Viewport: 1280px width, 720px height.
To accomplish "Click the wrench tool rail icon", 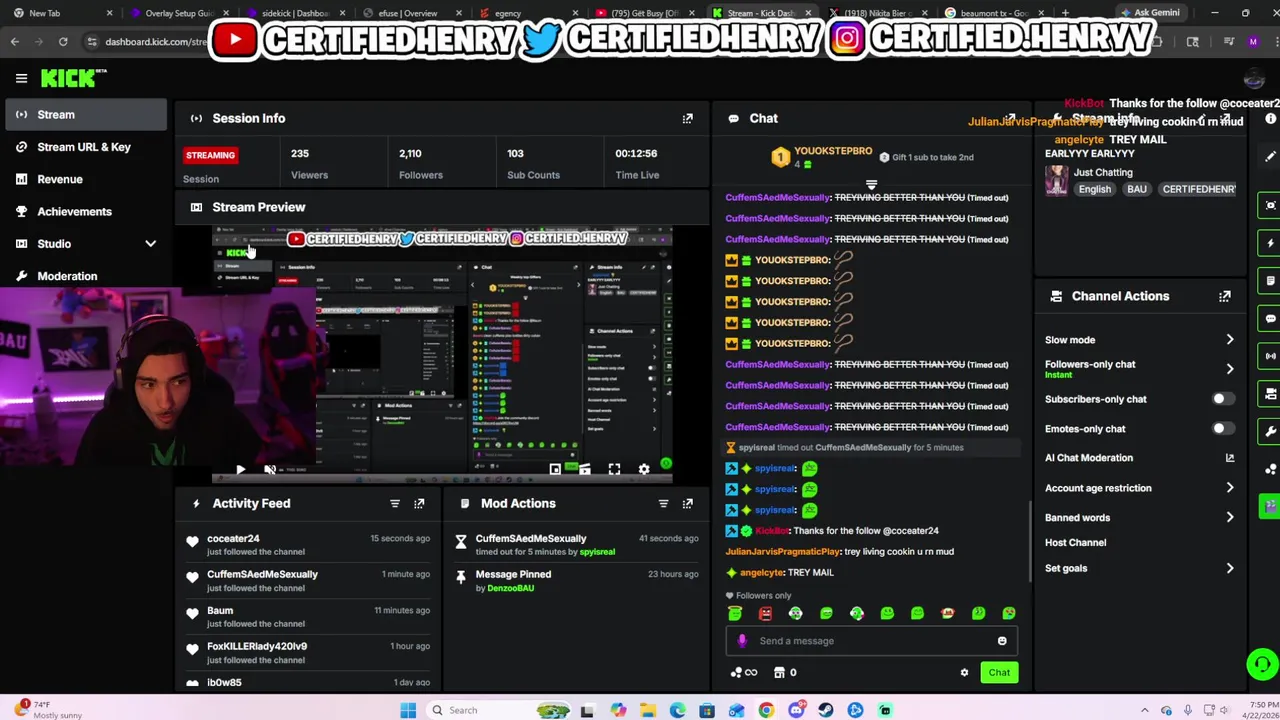I will coord(1270,431).
